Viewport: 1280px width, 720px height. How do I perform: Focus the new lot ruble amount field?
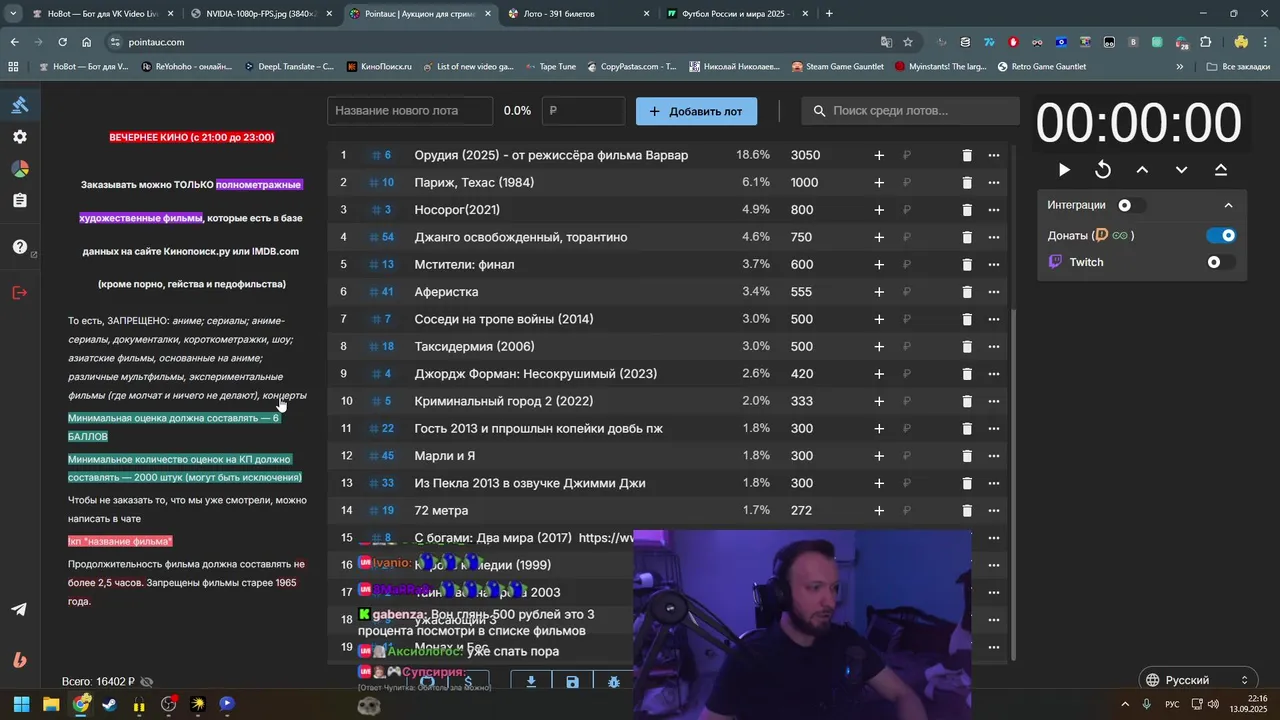(583, 111)
